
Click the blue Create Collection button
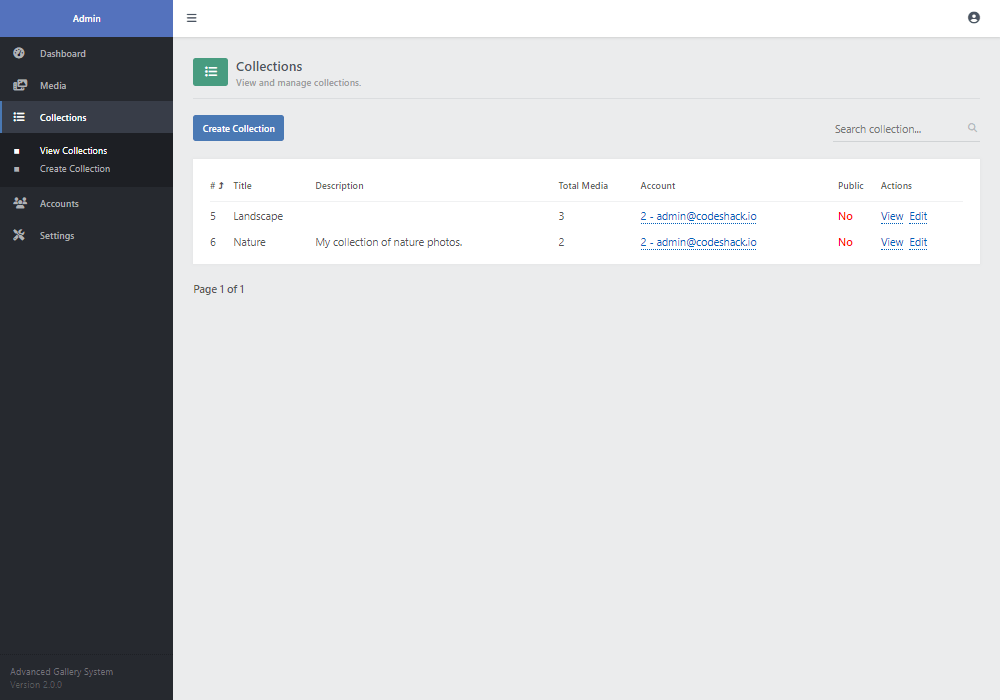[x=239, y=128]
